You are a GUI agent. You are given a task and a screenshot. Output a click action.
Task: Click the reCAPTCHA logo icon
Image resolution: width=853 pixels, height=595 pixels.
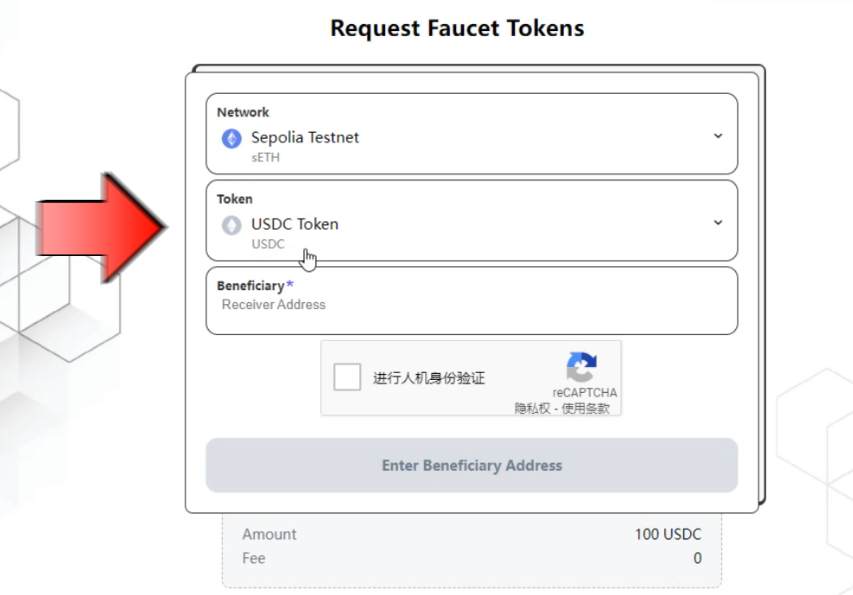pyautogui.click(x=581, y=366)
